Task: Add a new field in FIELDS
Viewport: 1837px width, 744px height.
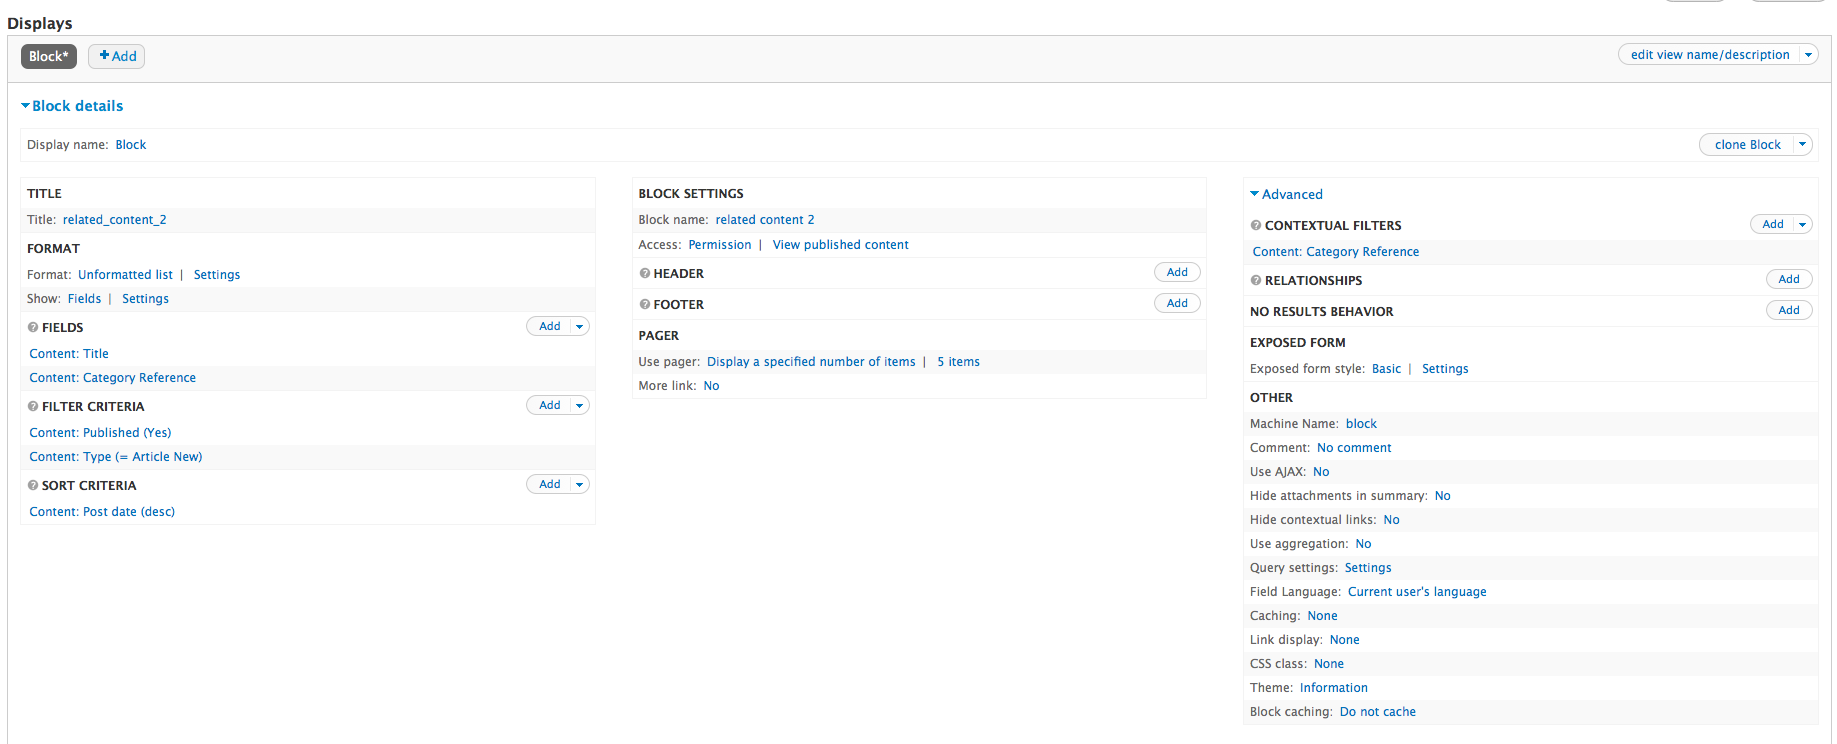Action: [549, 326]
